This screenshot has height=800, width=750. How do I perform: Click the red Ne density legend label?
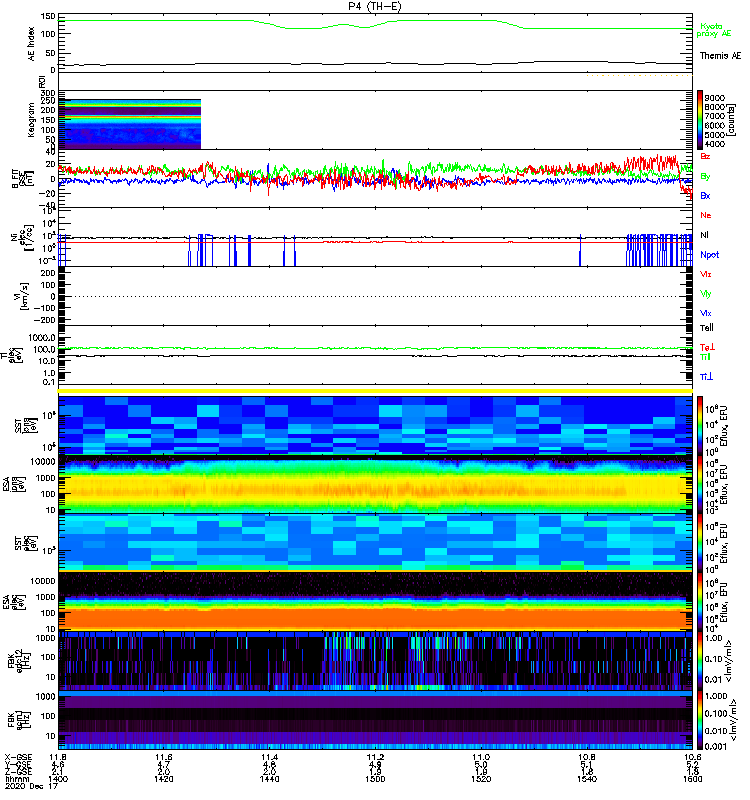pyautogui.click(x=706, y=215)
